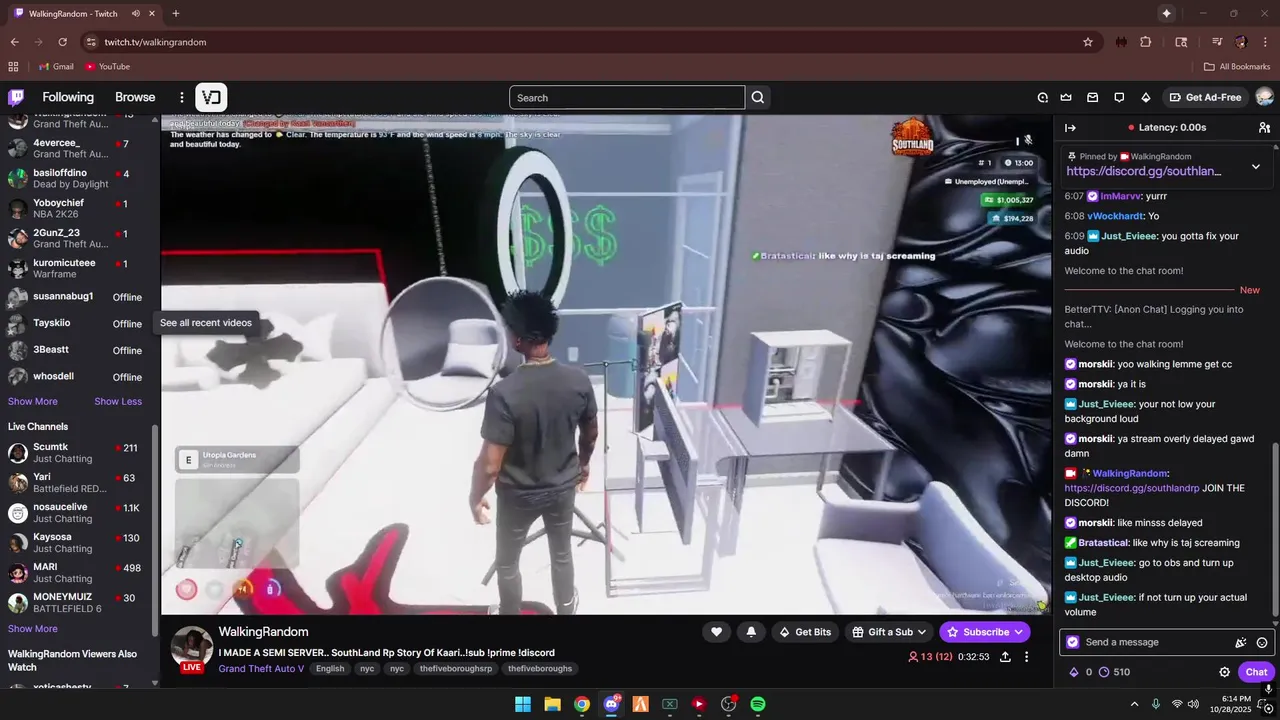Screen dimensions: 1280x720
Task: Open Chrome three-dot menu
Action: [x=1265, y=42]
